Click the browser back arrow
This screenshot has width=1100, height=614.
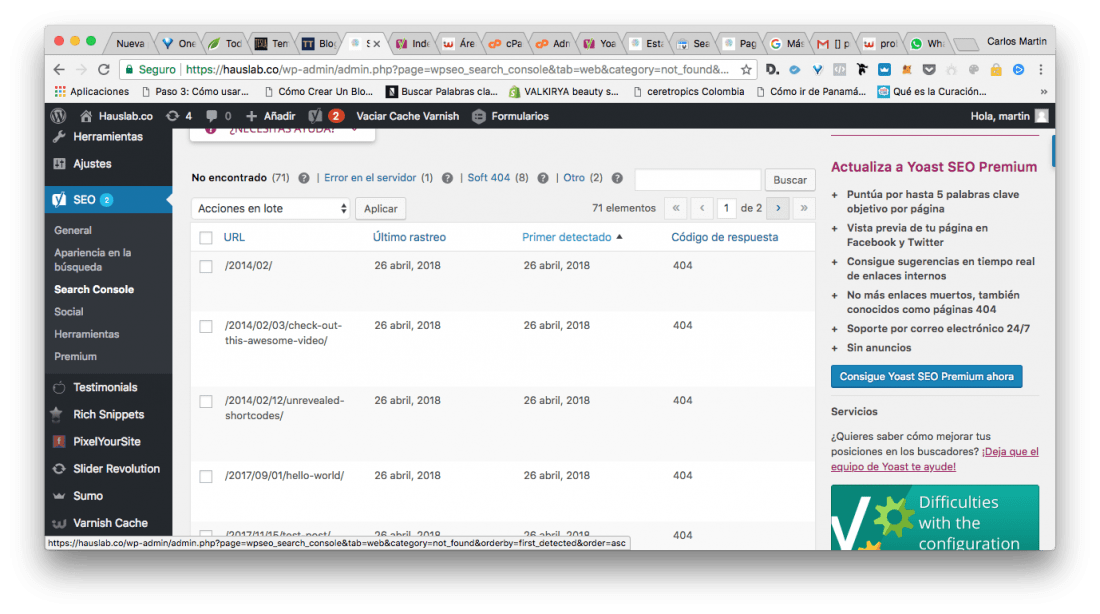tap(59, 69)
